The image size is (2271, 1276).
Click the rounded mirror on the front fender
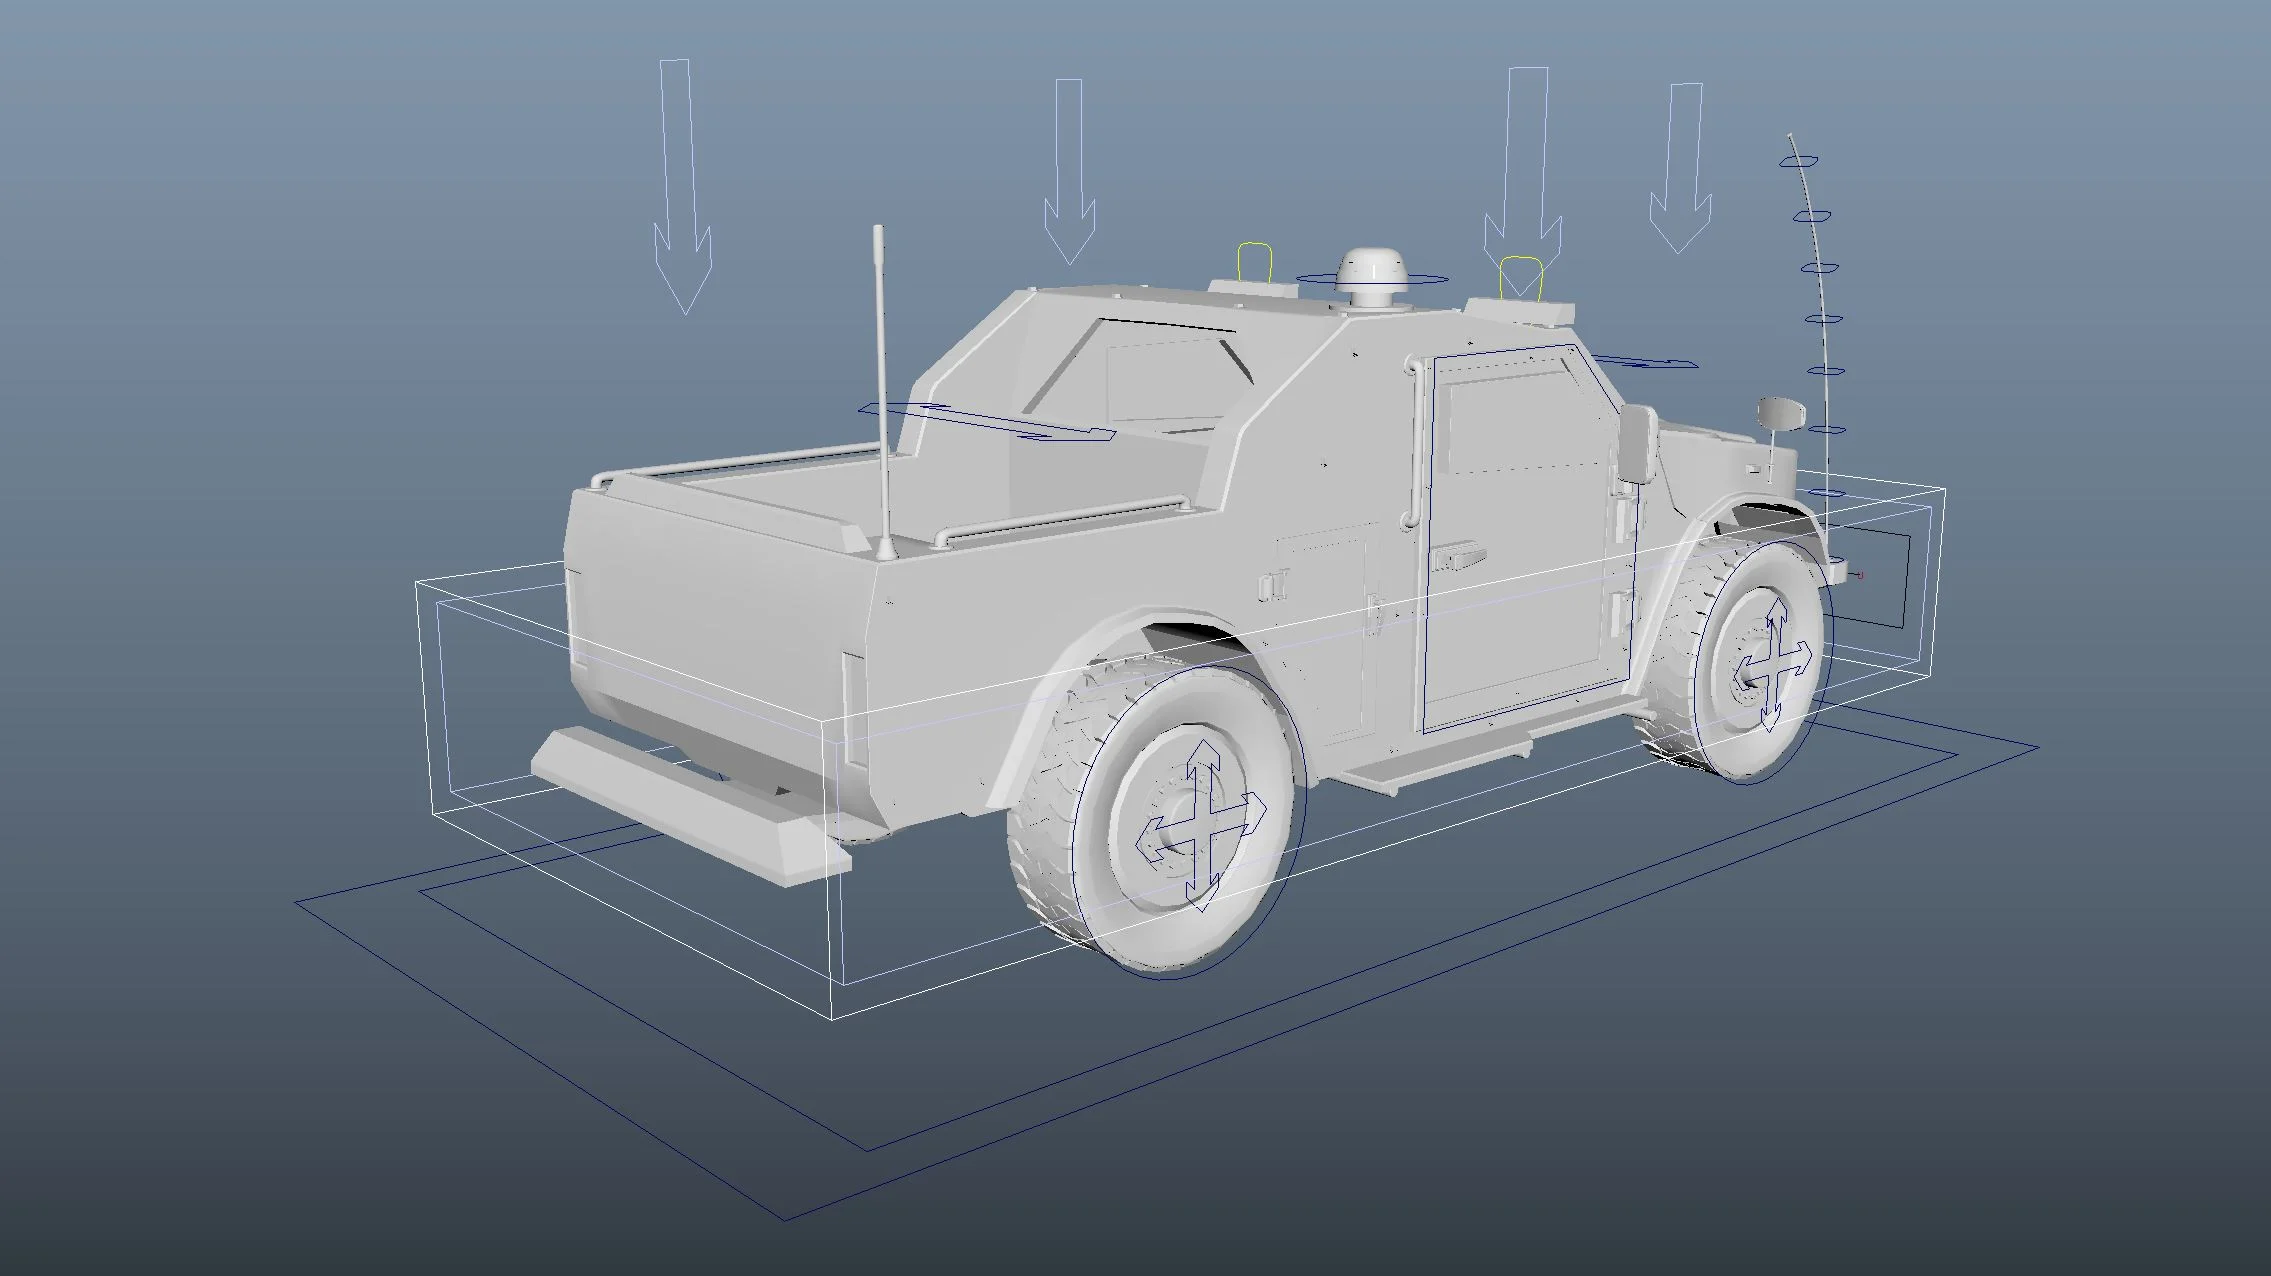1781,413
